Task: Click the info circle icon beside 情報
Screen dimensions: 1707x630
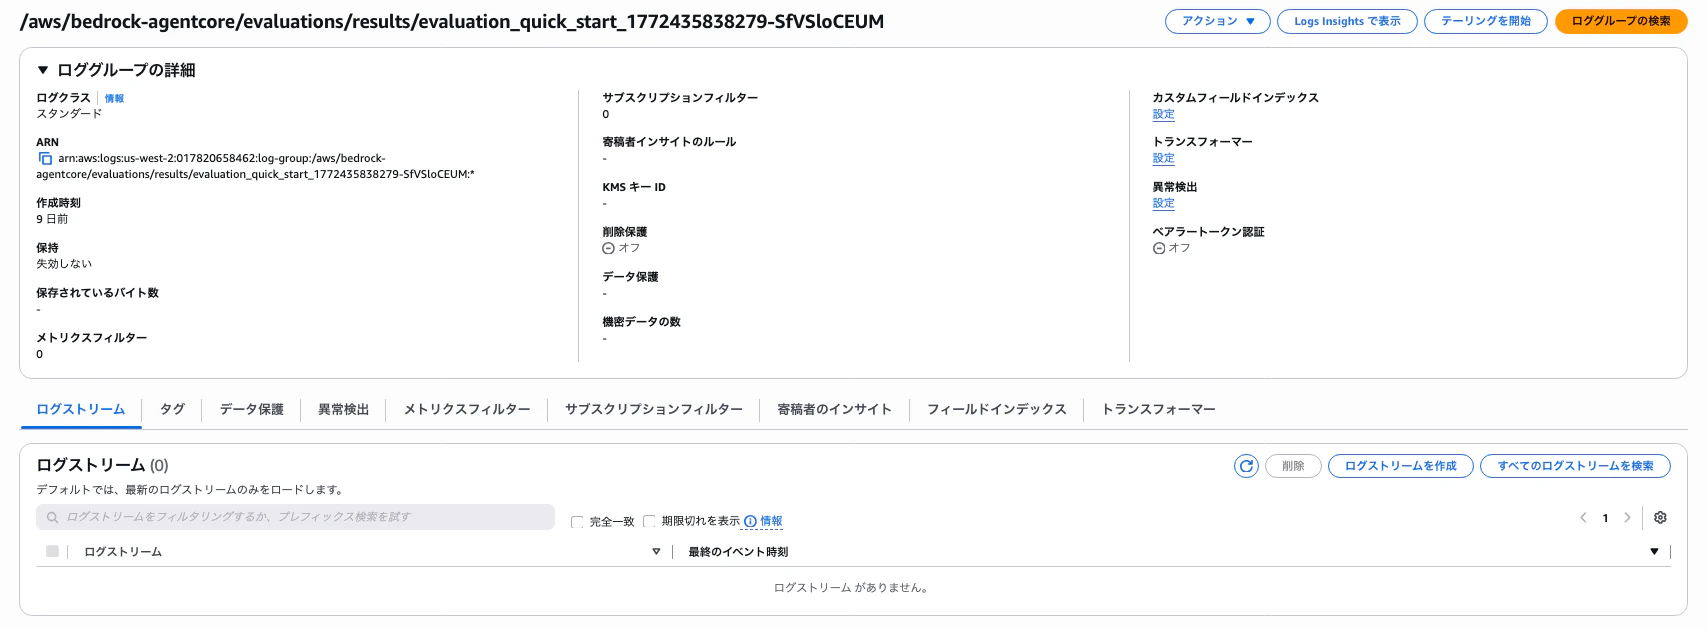Action: pos(750,521)
